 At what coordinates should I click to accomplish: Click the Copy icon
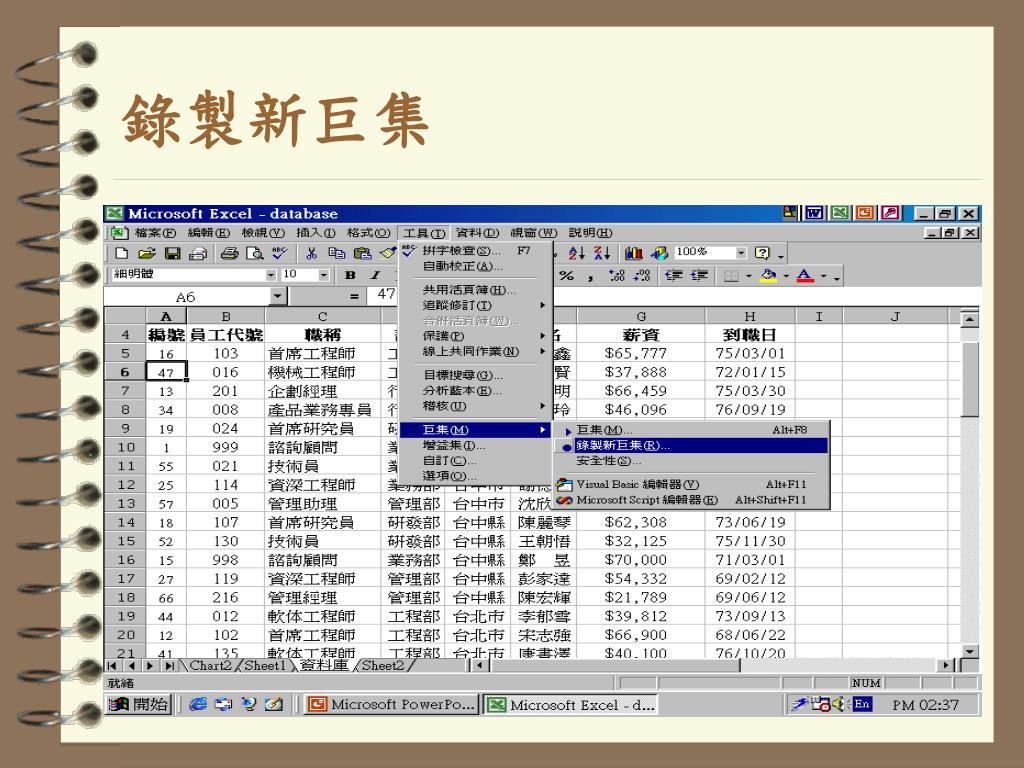pos(336,253)
